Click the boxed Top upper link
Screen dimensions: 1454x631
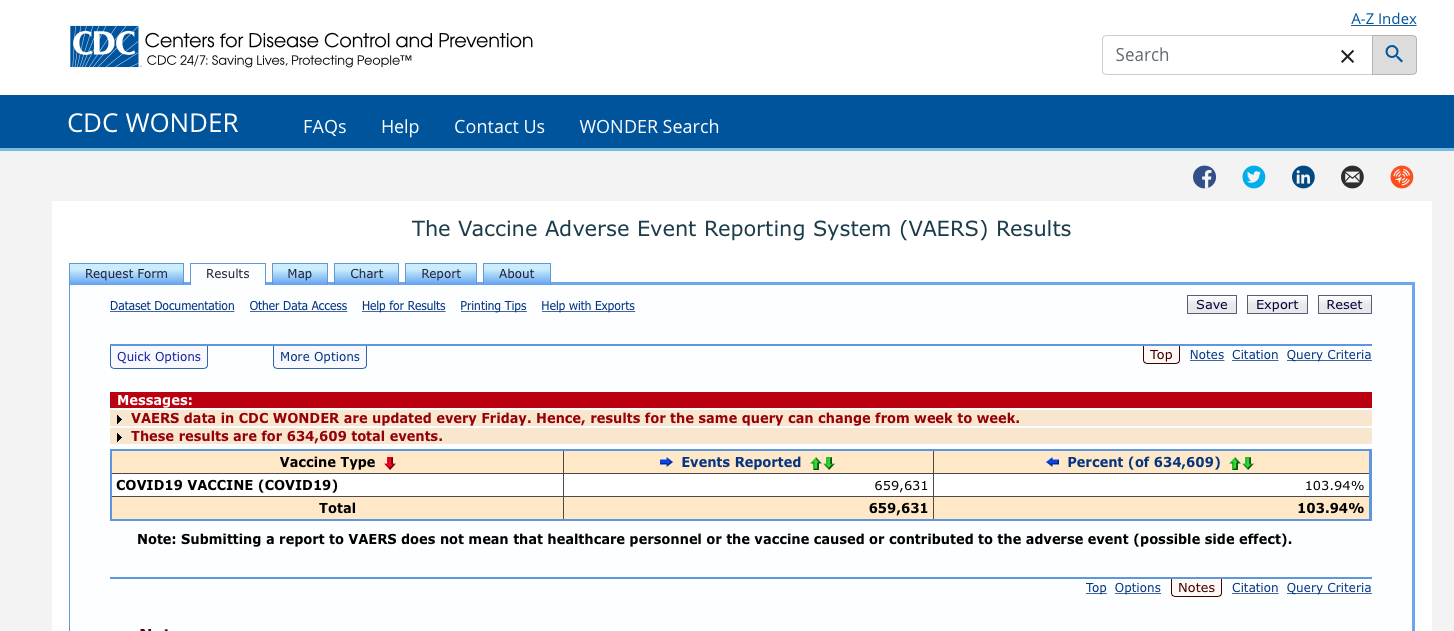click(x=1161, y=355)
